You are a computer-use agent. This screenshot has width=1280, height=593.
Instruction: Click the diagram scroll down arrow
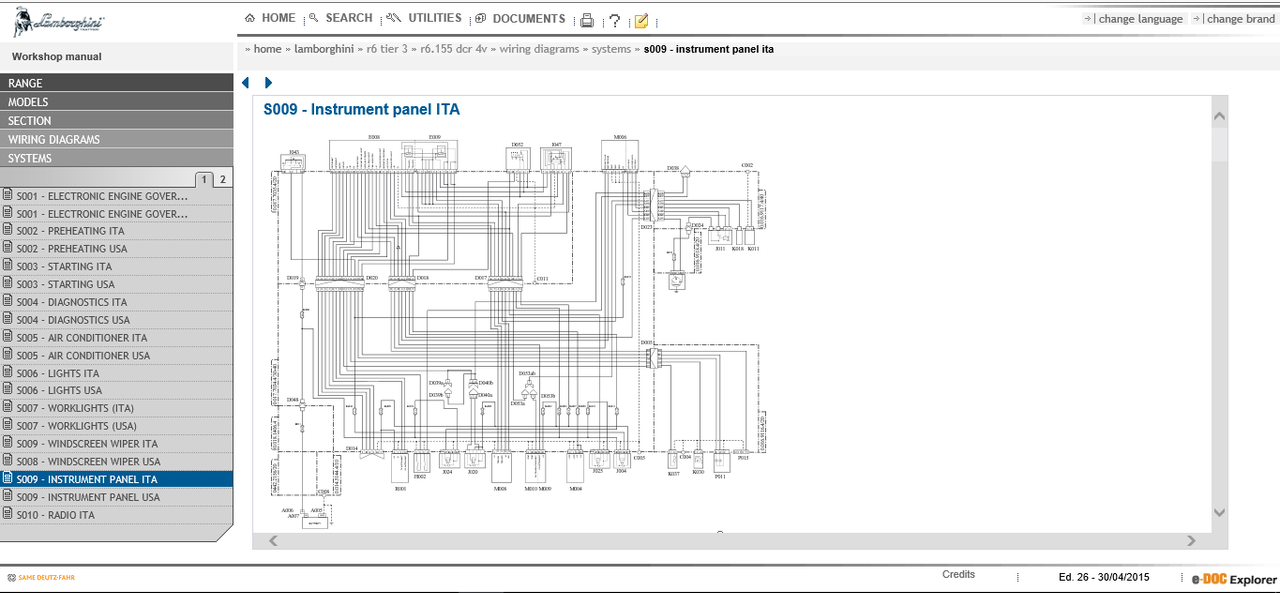pyautogui.click(x=1219, y=512)
